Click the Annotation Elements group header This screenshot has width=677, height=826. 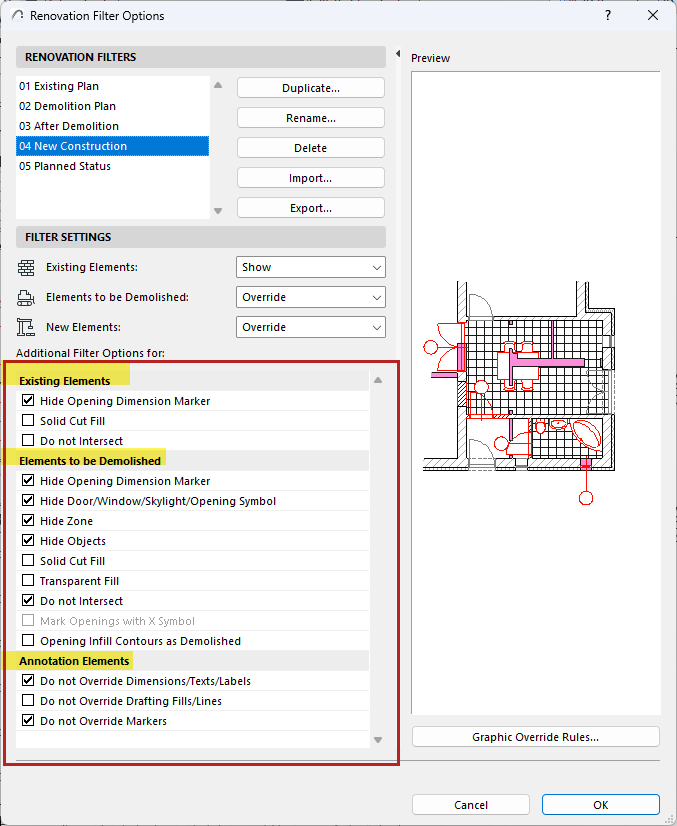click(x=192, y=661)
